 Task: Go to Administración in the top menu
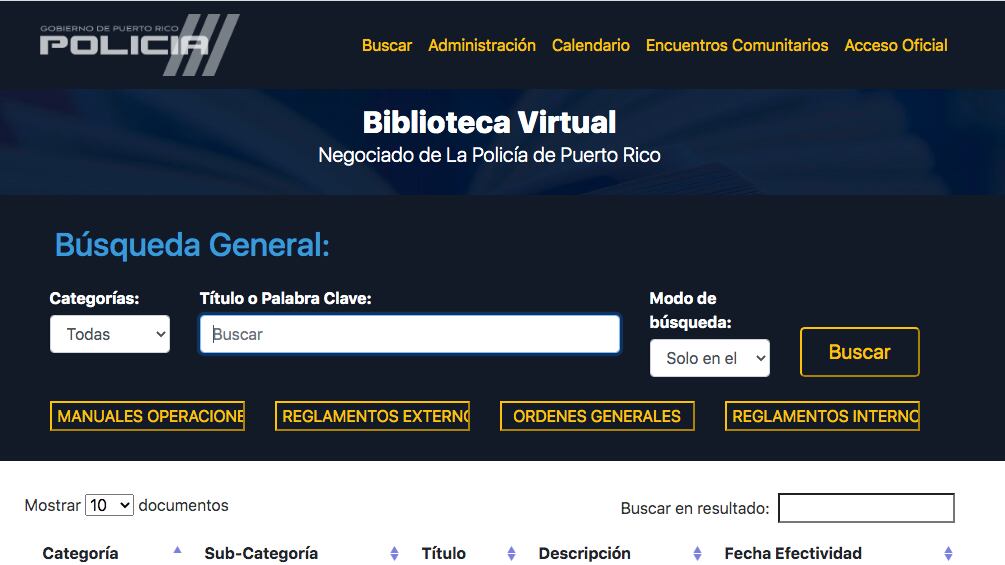482,45
